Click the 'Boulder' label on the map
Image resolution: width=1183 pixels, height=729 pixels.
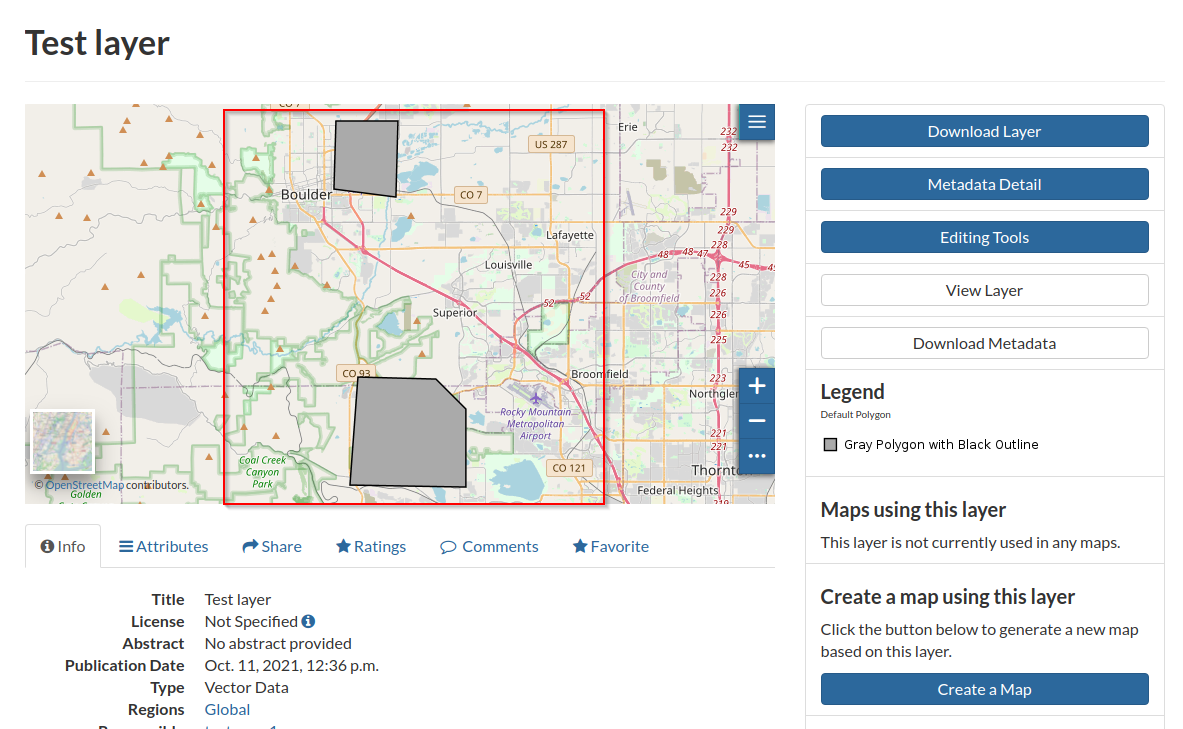point(306,195)
